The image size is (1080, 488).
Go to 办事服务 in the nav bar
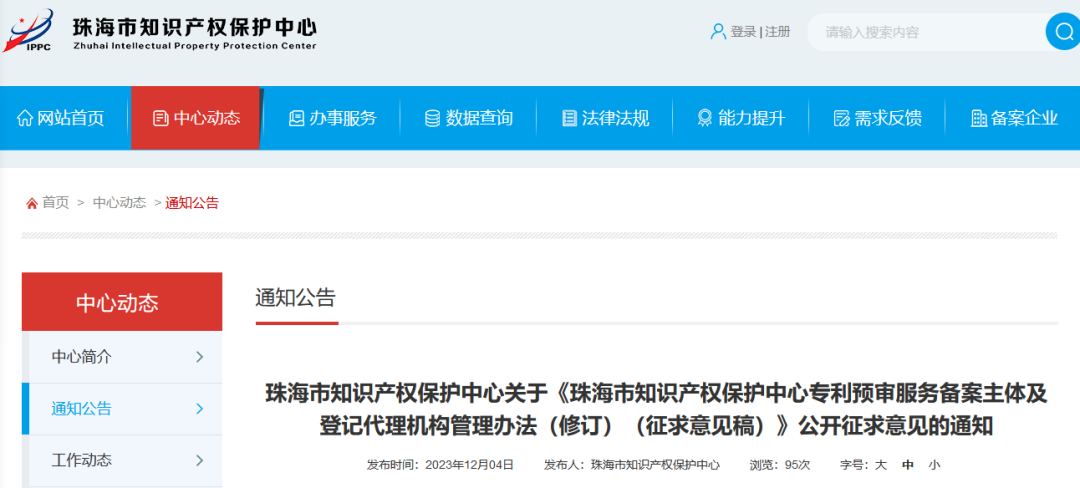coord(333,118)
